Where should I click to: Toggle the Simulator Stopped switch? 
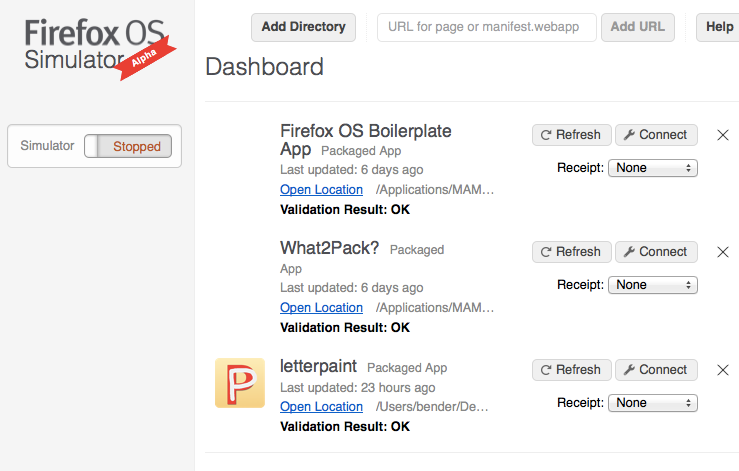(128, 146)
